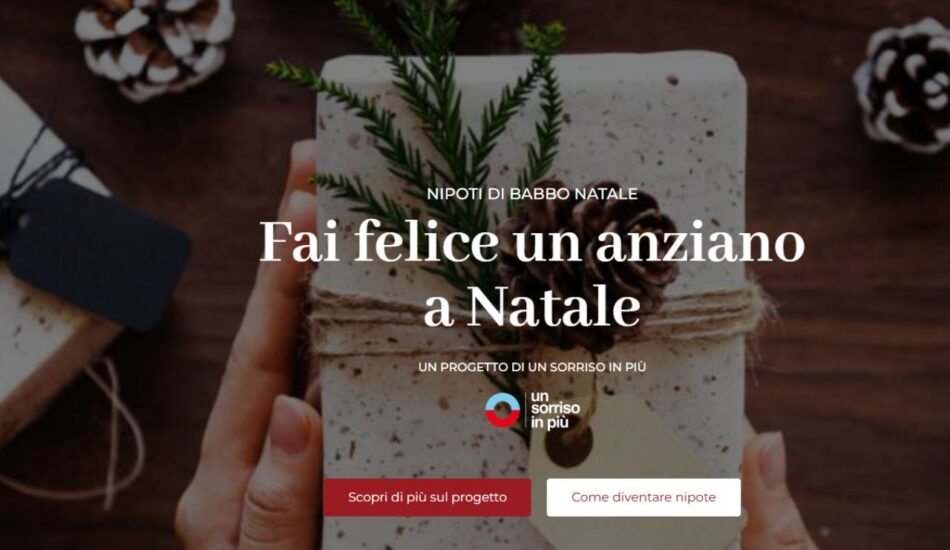Click the dark blue gift tag
Image resolution: width=950 pixels, height=550 pixels.
(x=100, y=254)
